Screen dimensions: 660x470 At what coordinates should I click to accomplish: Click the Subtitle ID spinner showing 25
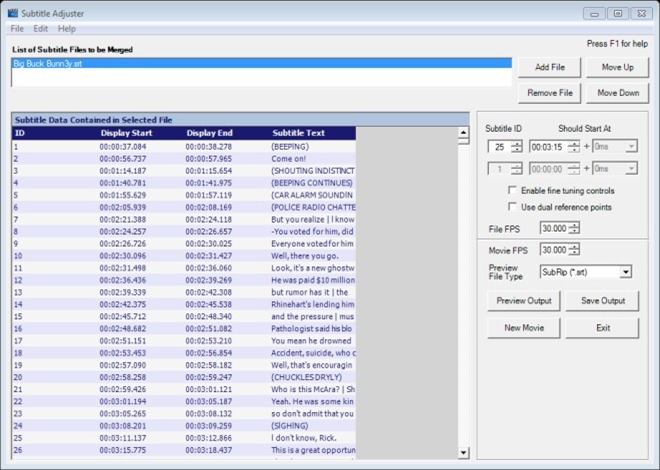point(516,146)
